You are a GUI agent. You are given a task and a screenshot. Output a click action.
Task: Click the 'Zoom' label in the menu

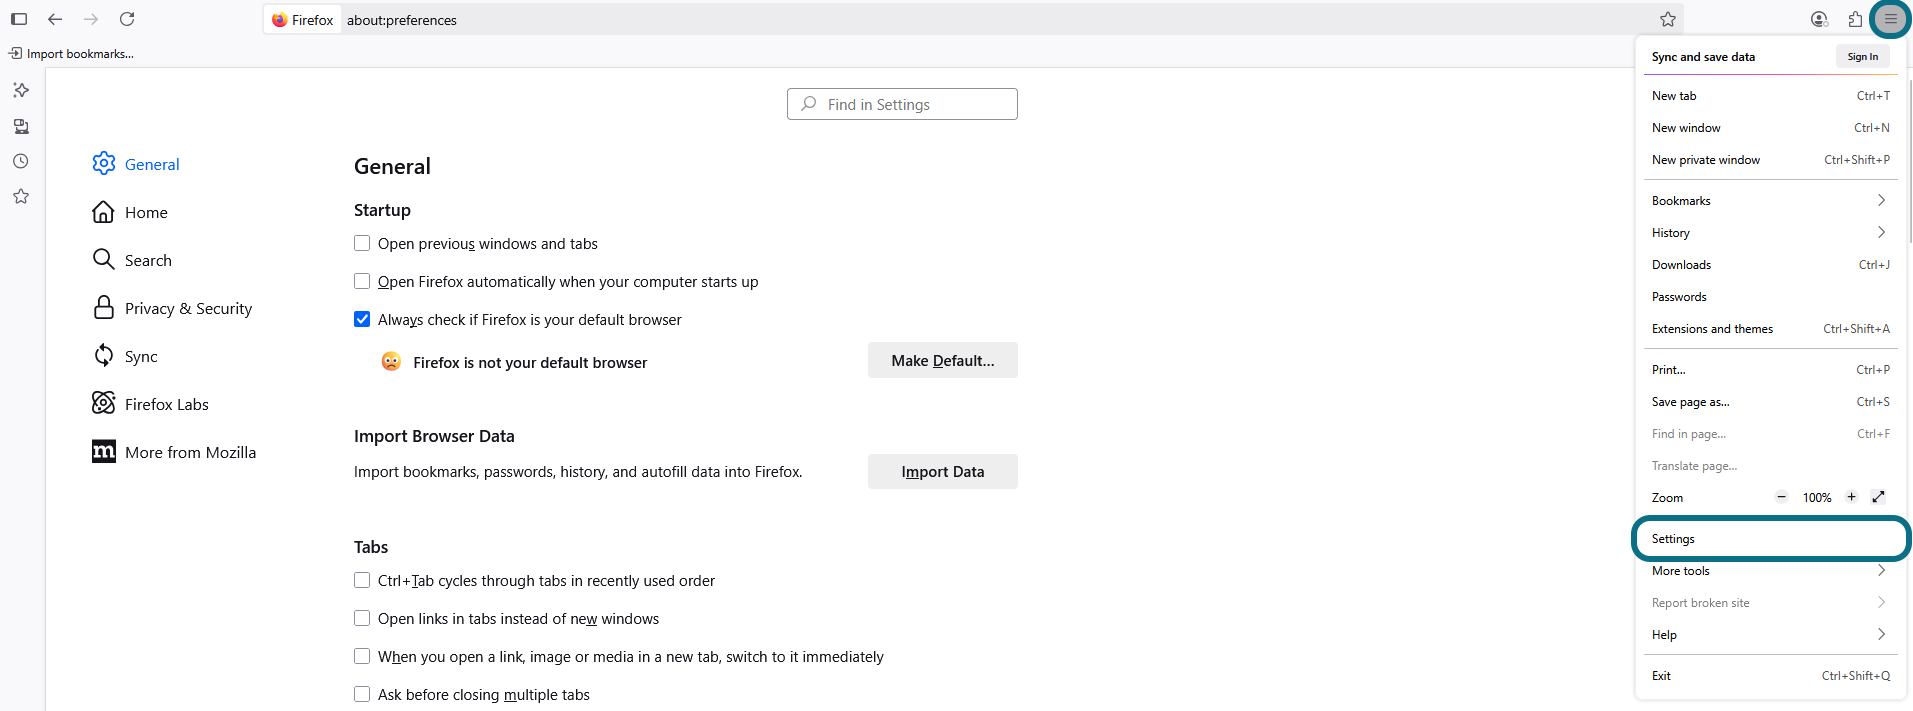(1667, 498)
